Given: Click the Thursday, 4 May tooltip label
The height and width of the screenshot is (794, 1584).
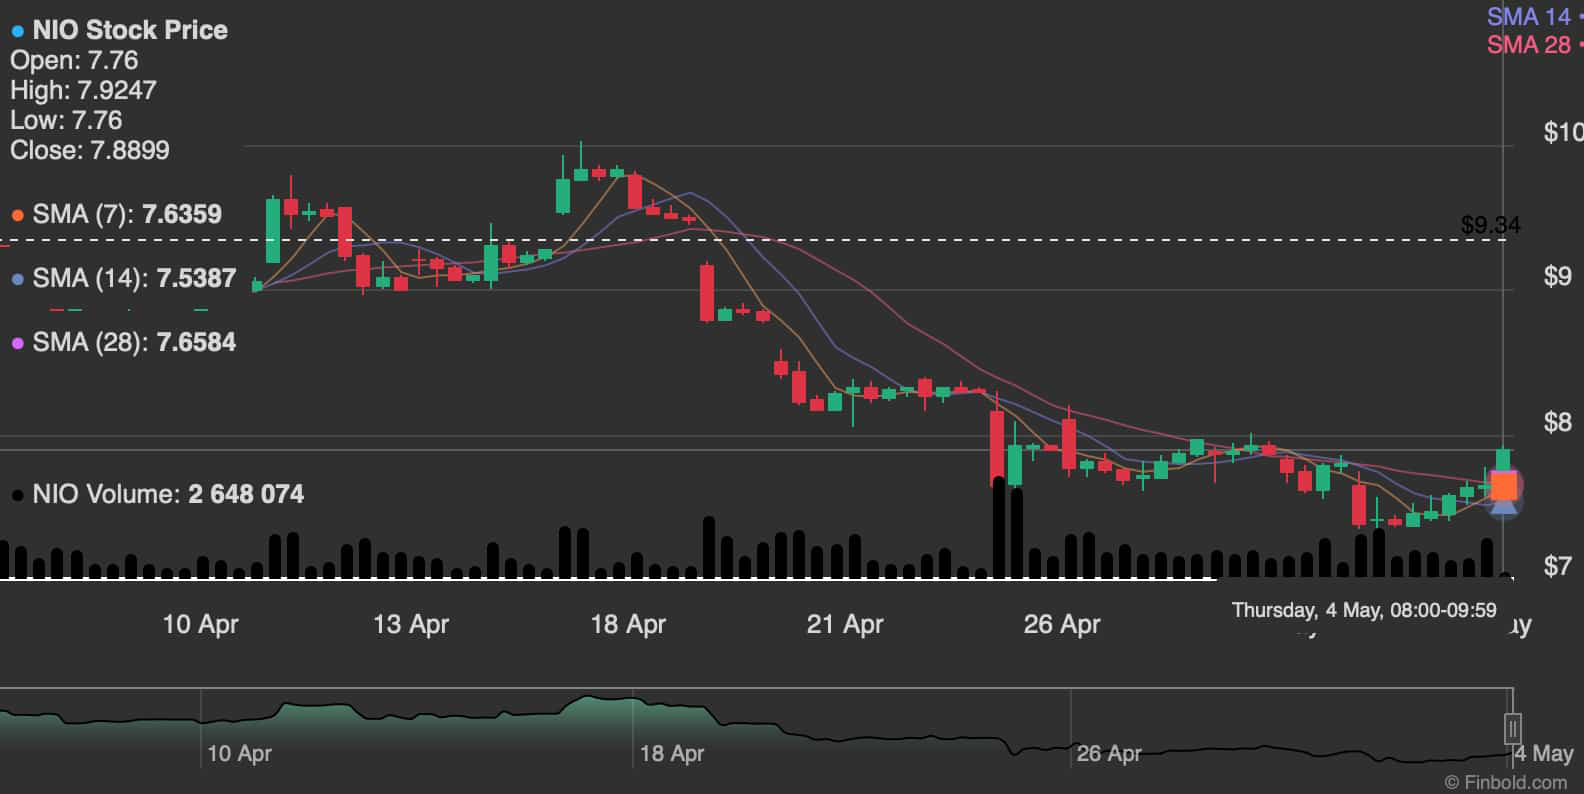Looking at the screenshot, I should 1364,610.
